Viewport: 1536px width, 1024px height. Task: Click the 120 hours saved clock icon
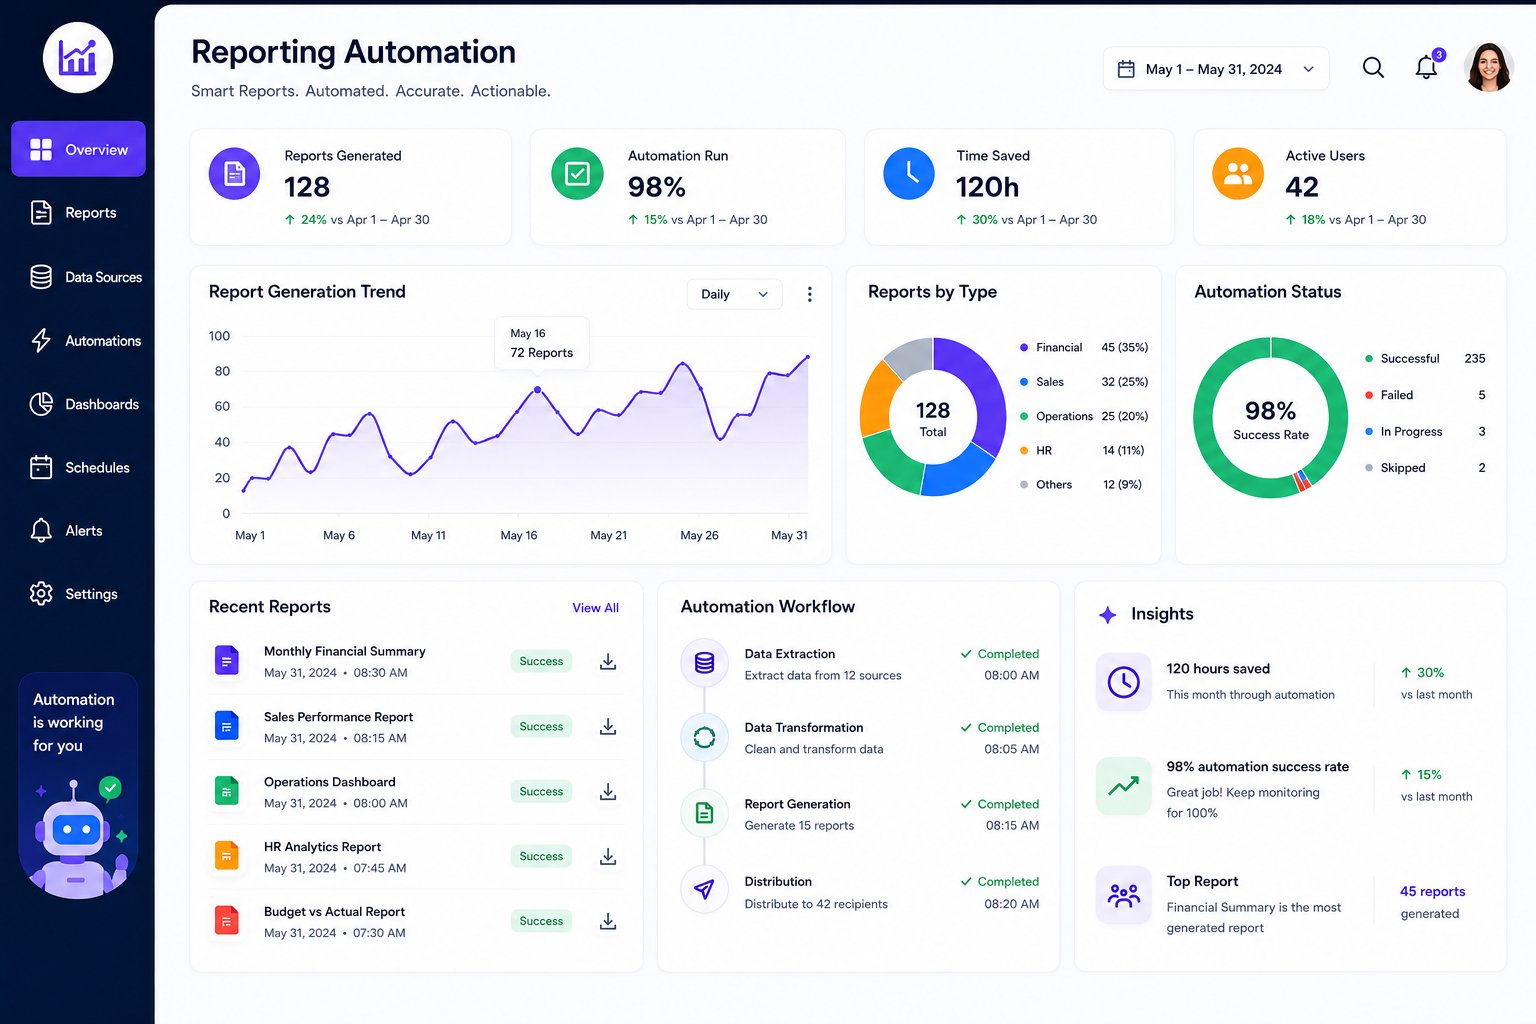(1123, 682)
